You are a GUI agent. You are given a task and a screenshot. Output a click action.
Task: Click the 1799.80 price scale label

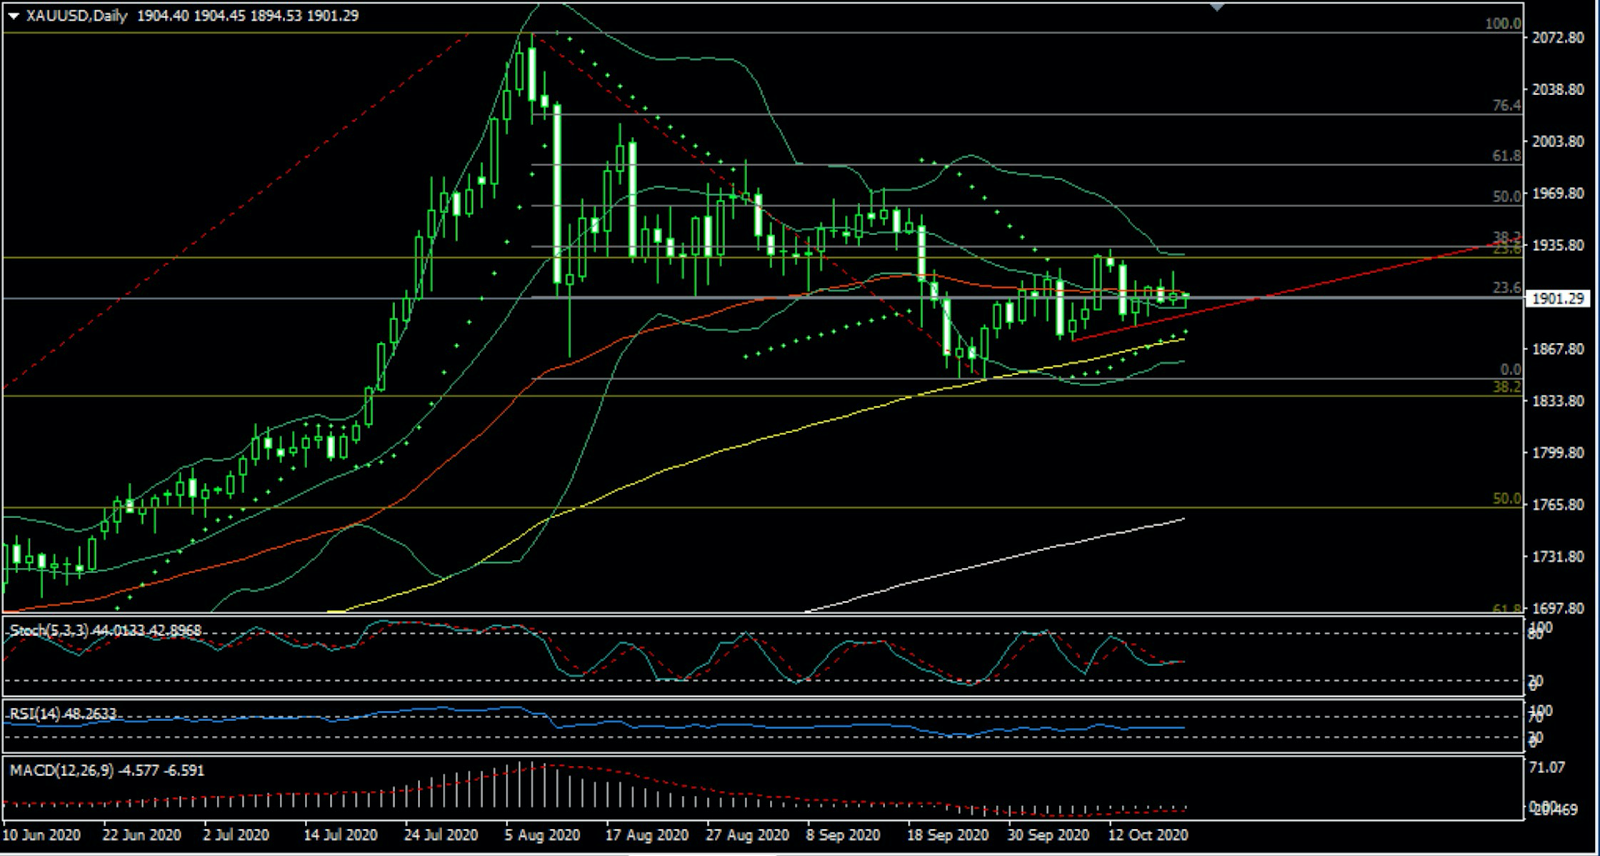click(1558, 453)
